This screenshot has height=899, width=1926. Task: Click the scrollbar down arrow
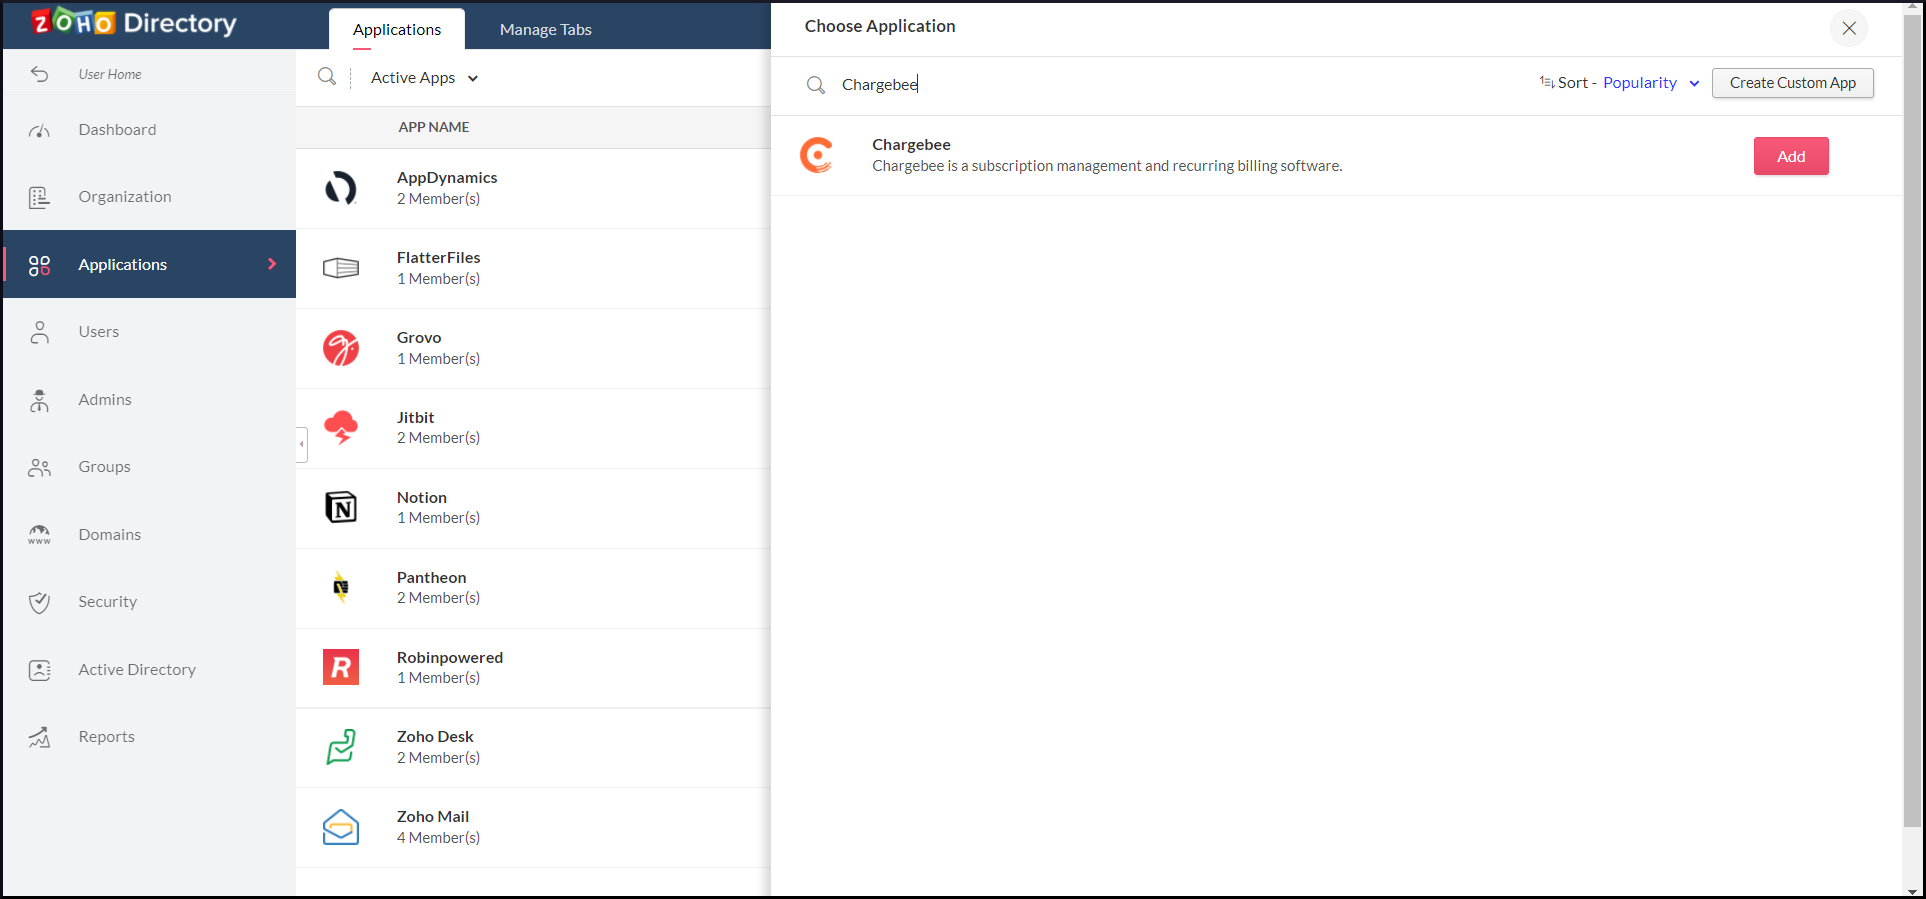(1912, 891)
